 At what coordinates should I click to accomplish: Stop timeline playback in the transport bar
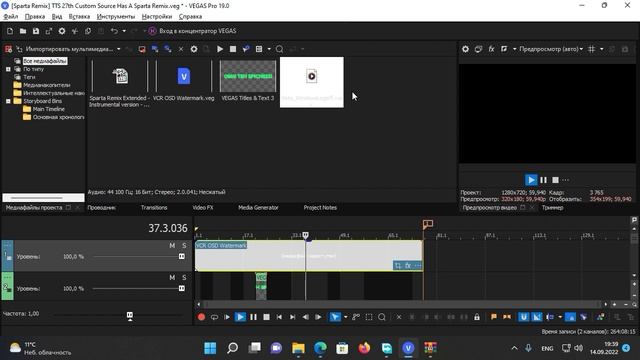pyautogui.click(x=266, y=317)
